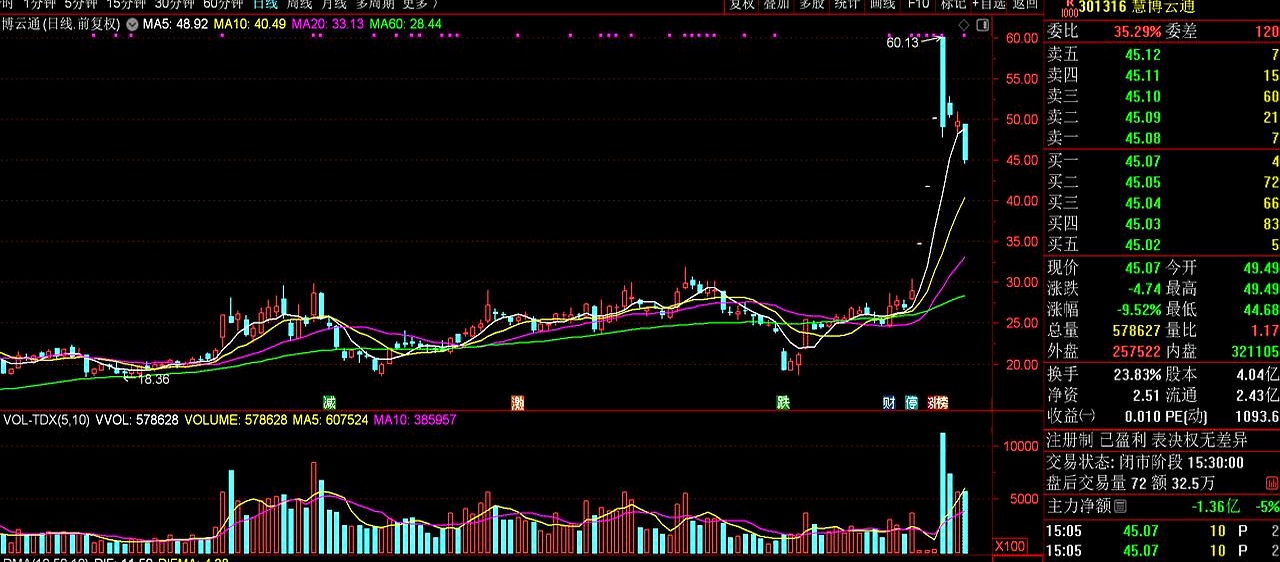Click the 激 event marker on chart

(x=517, y=402)
